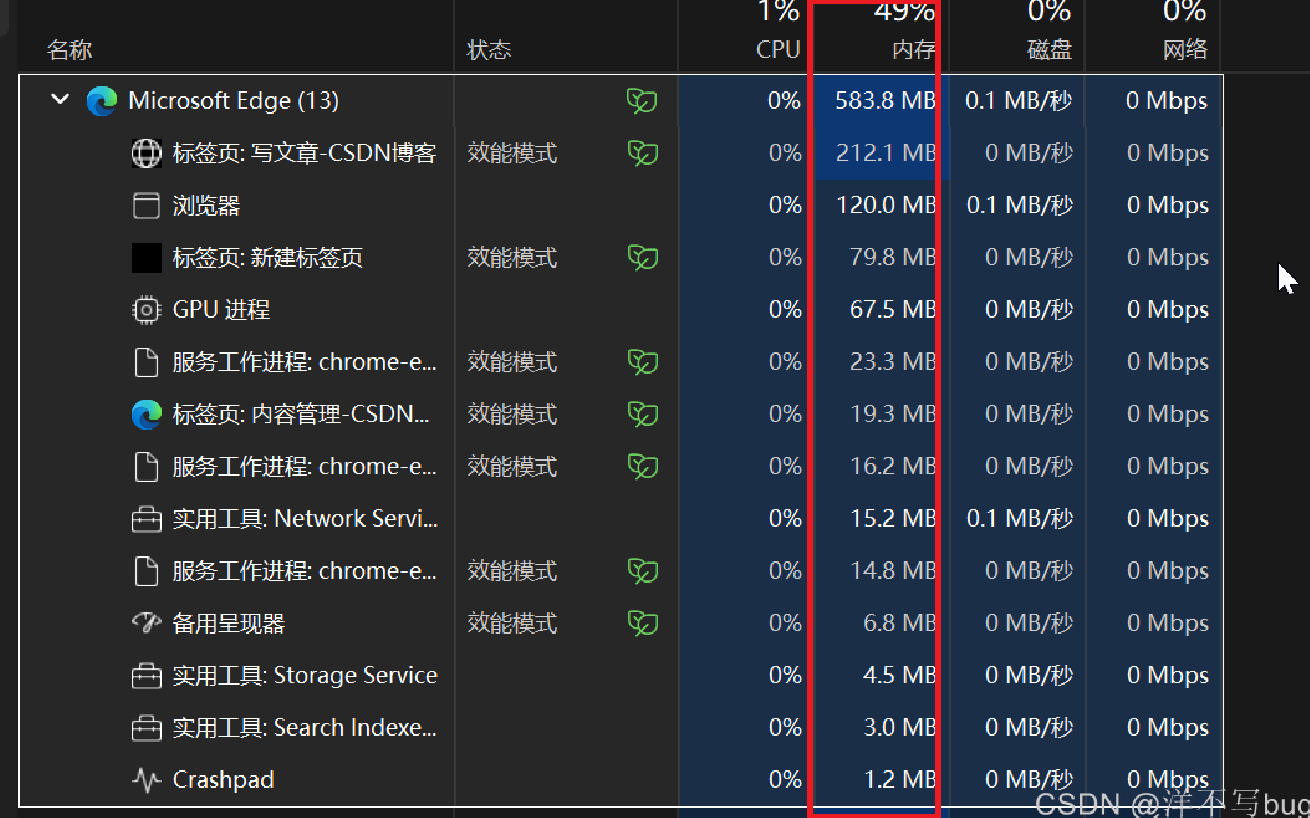This screenshot has height=818, width=1310.
Task: Click the 67.5 MB memory cell
Action: pos(892,310)
